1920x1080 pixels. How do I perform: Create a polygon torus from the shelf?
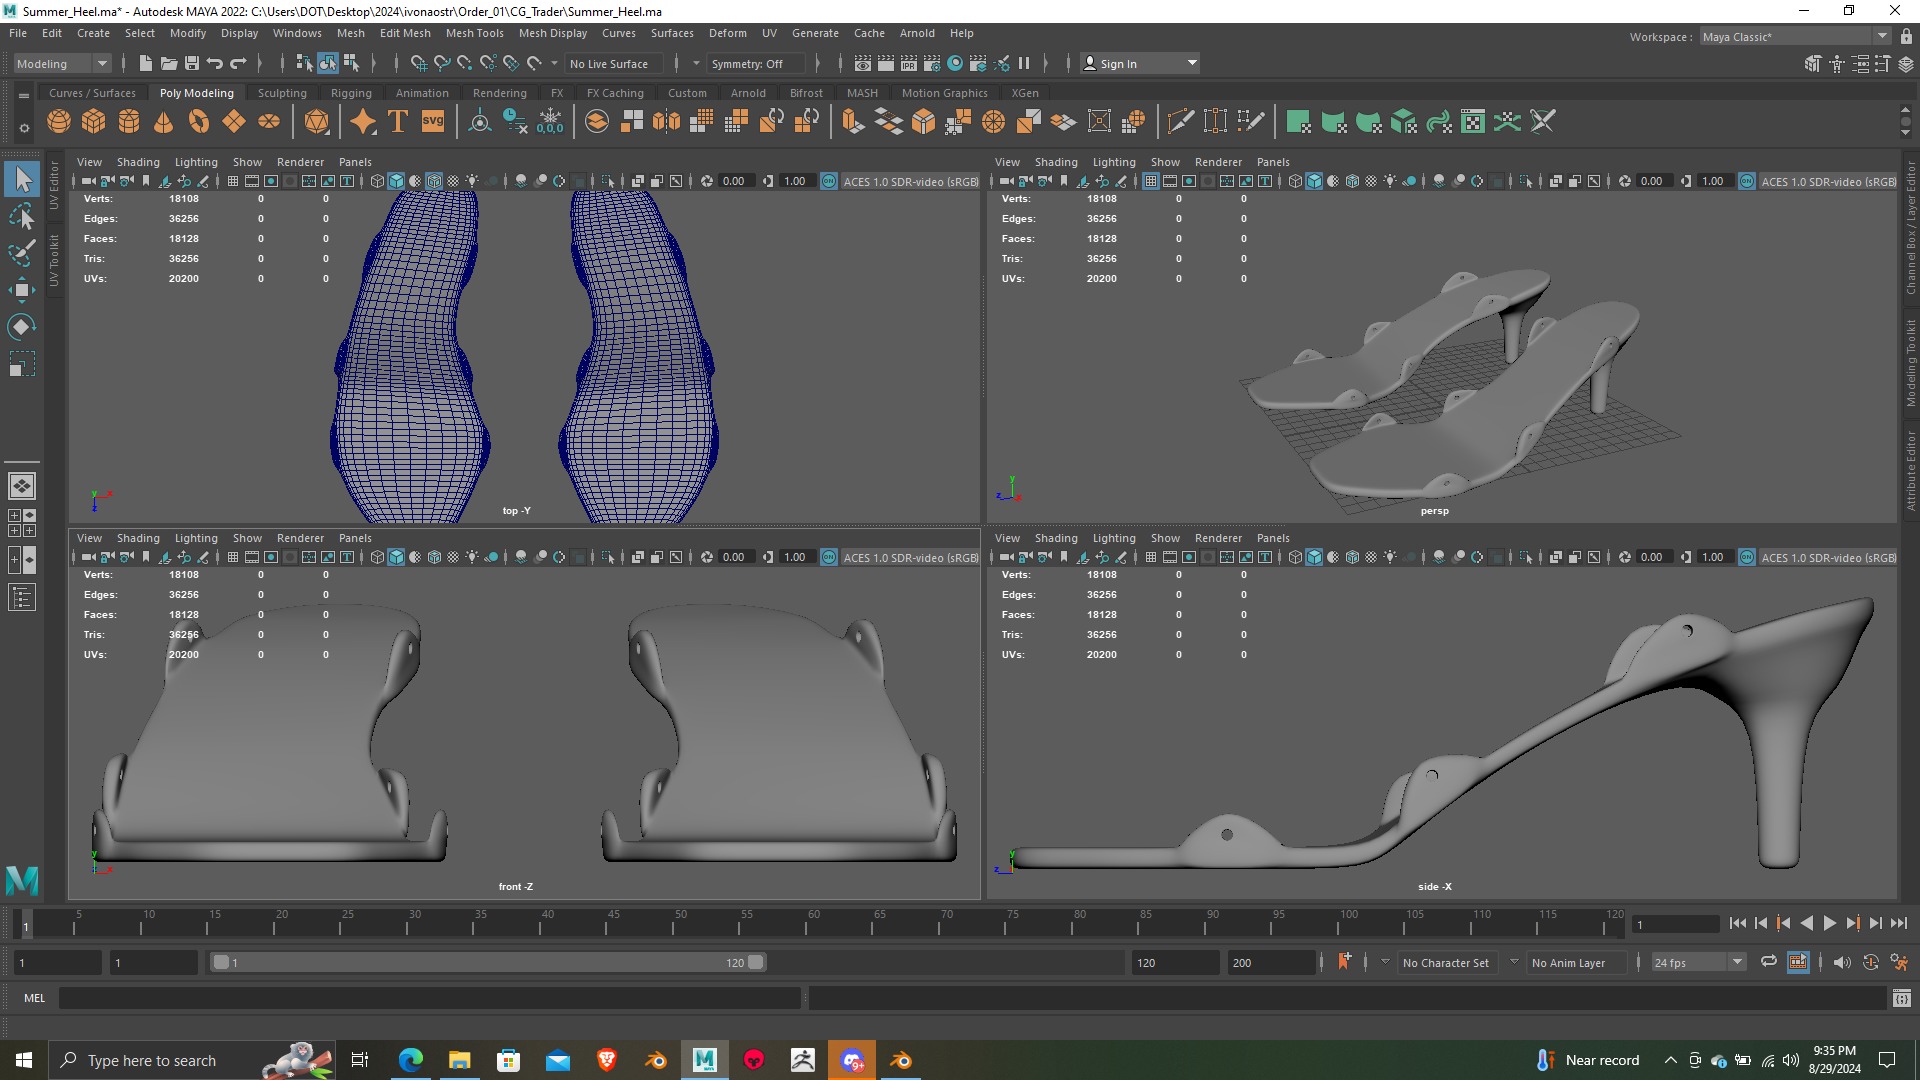pyautogui.click(x=199, y=122)
